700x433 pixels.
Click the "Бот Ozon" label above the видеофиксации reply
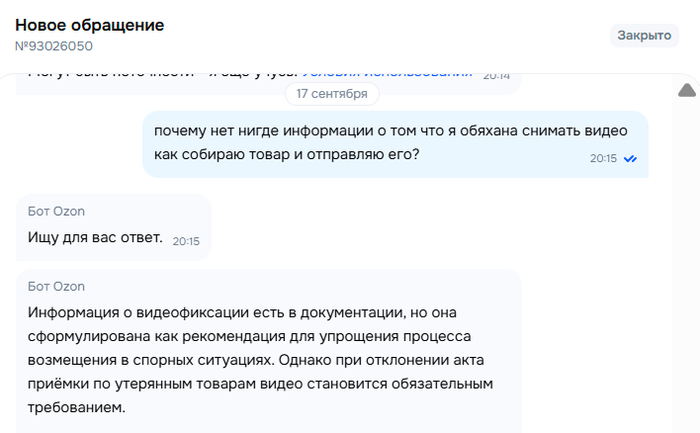point(56,286)
